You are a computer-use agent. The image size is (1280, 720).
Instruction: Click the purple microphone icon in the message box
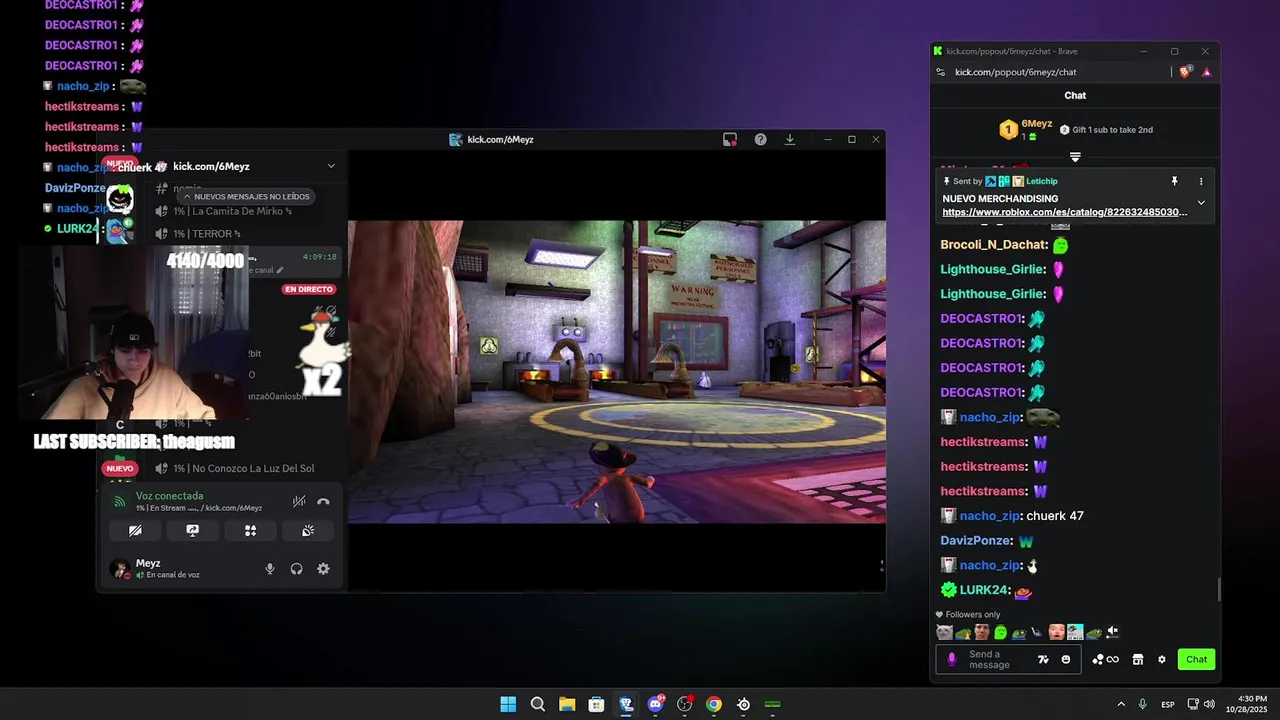[x=951, y=659]
